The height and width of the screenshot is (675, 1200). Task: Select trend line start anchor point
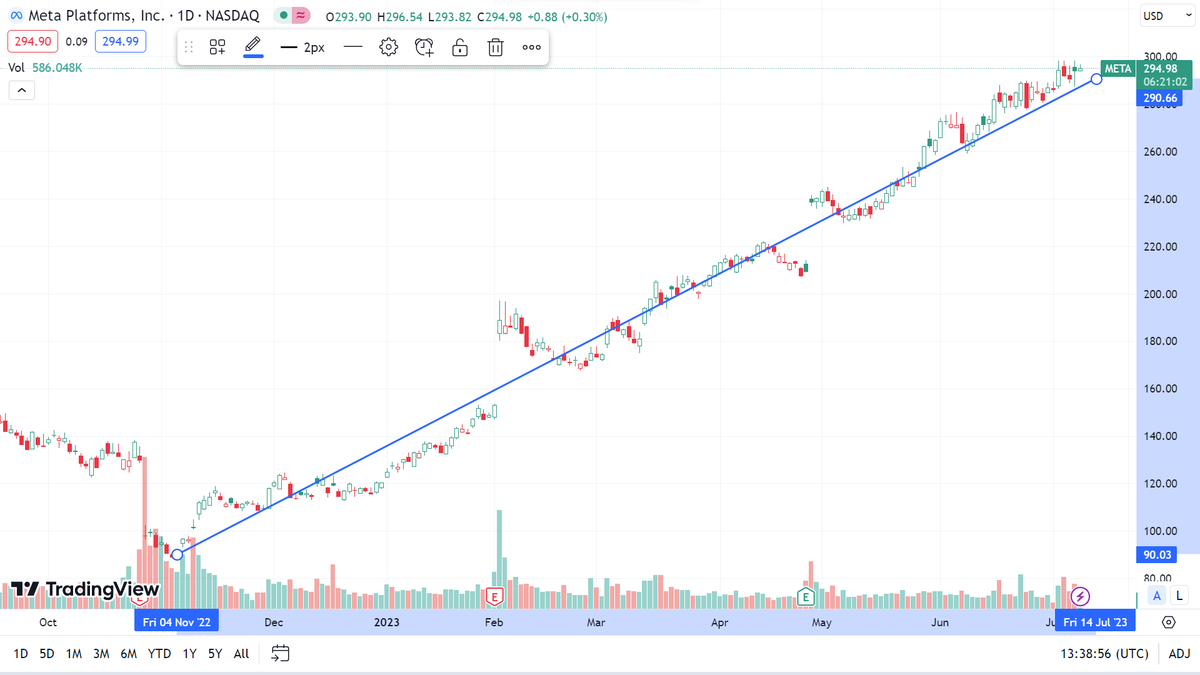(x=177, y=554)
